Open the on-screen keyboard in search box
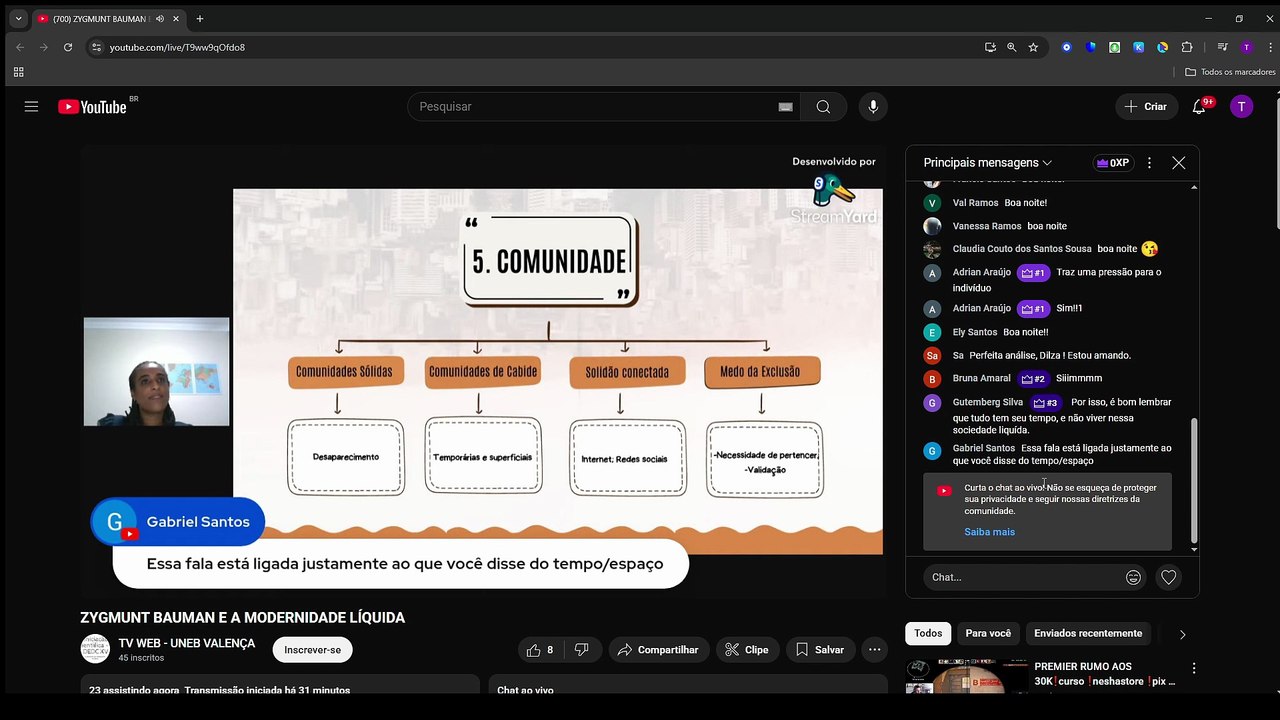Viewport: 1280px width, 720px height. click(x=786, y=107)
